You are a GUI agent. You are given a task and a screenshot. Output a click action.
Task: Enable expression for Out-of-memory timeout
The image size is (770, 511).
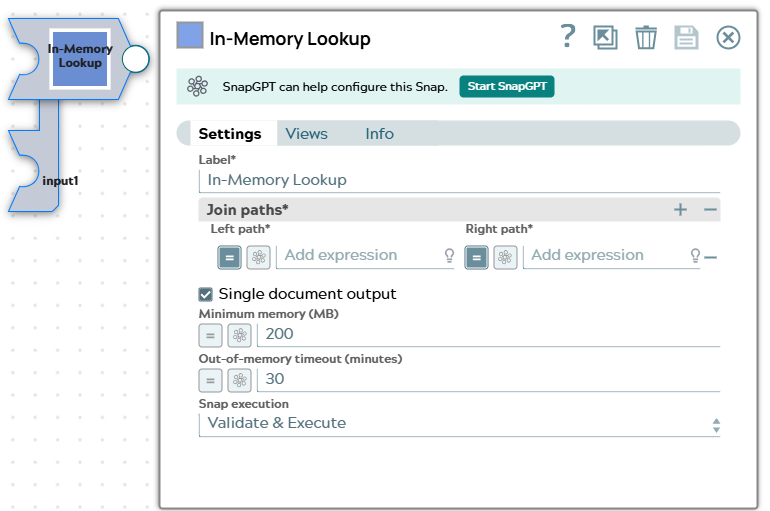pos(210,380)
